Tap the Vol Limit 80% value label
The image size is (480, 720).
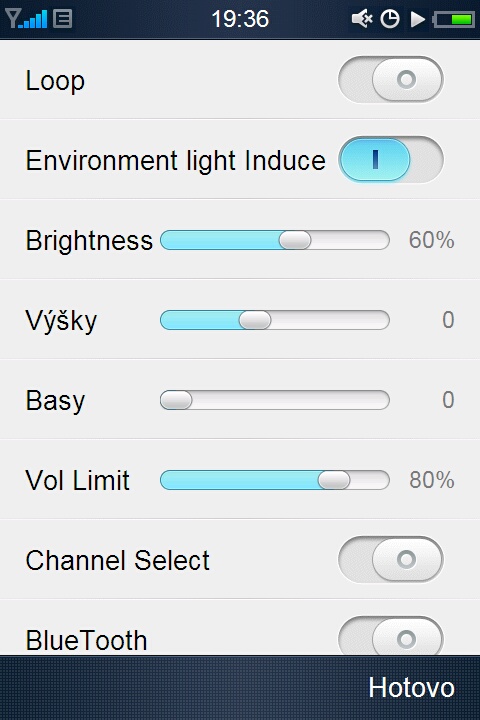click(x=431, y=480)
